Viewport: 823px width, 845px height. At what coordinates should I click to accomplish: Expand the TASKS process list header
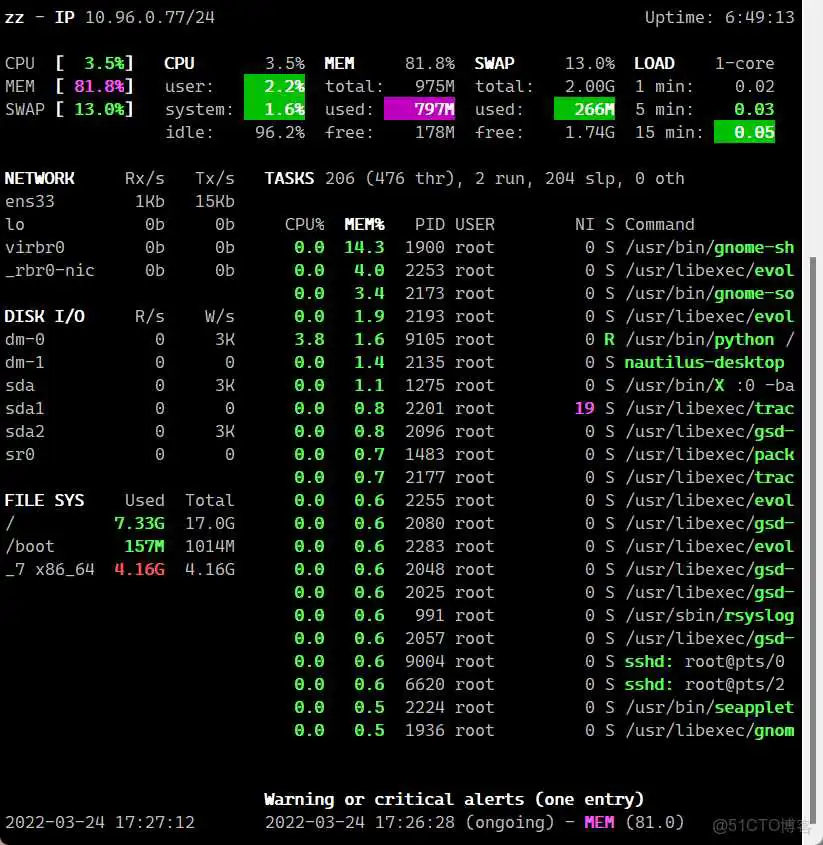(289, 178)
